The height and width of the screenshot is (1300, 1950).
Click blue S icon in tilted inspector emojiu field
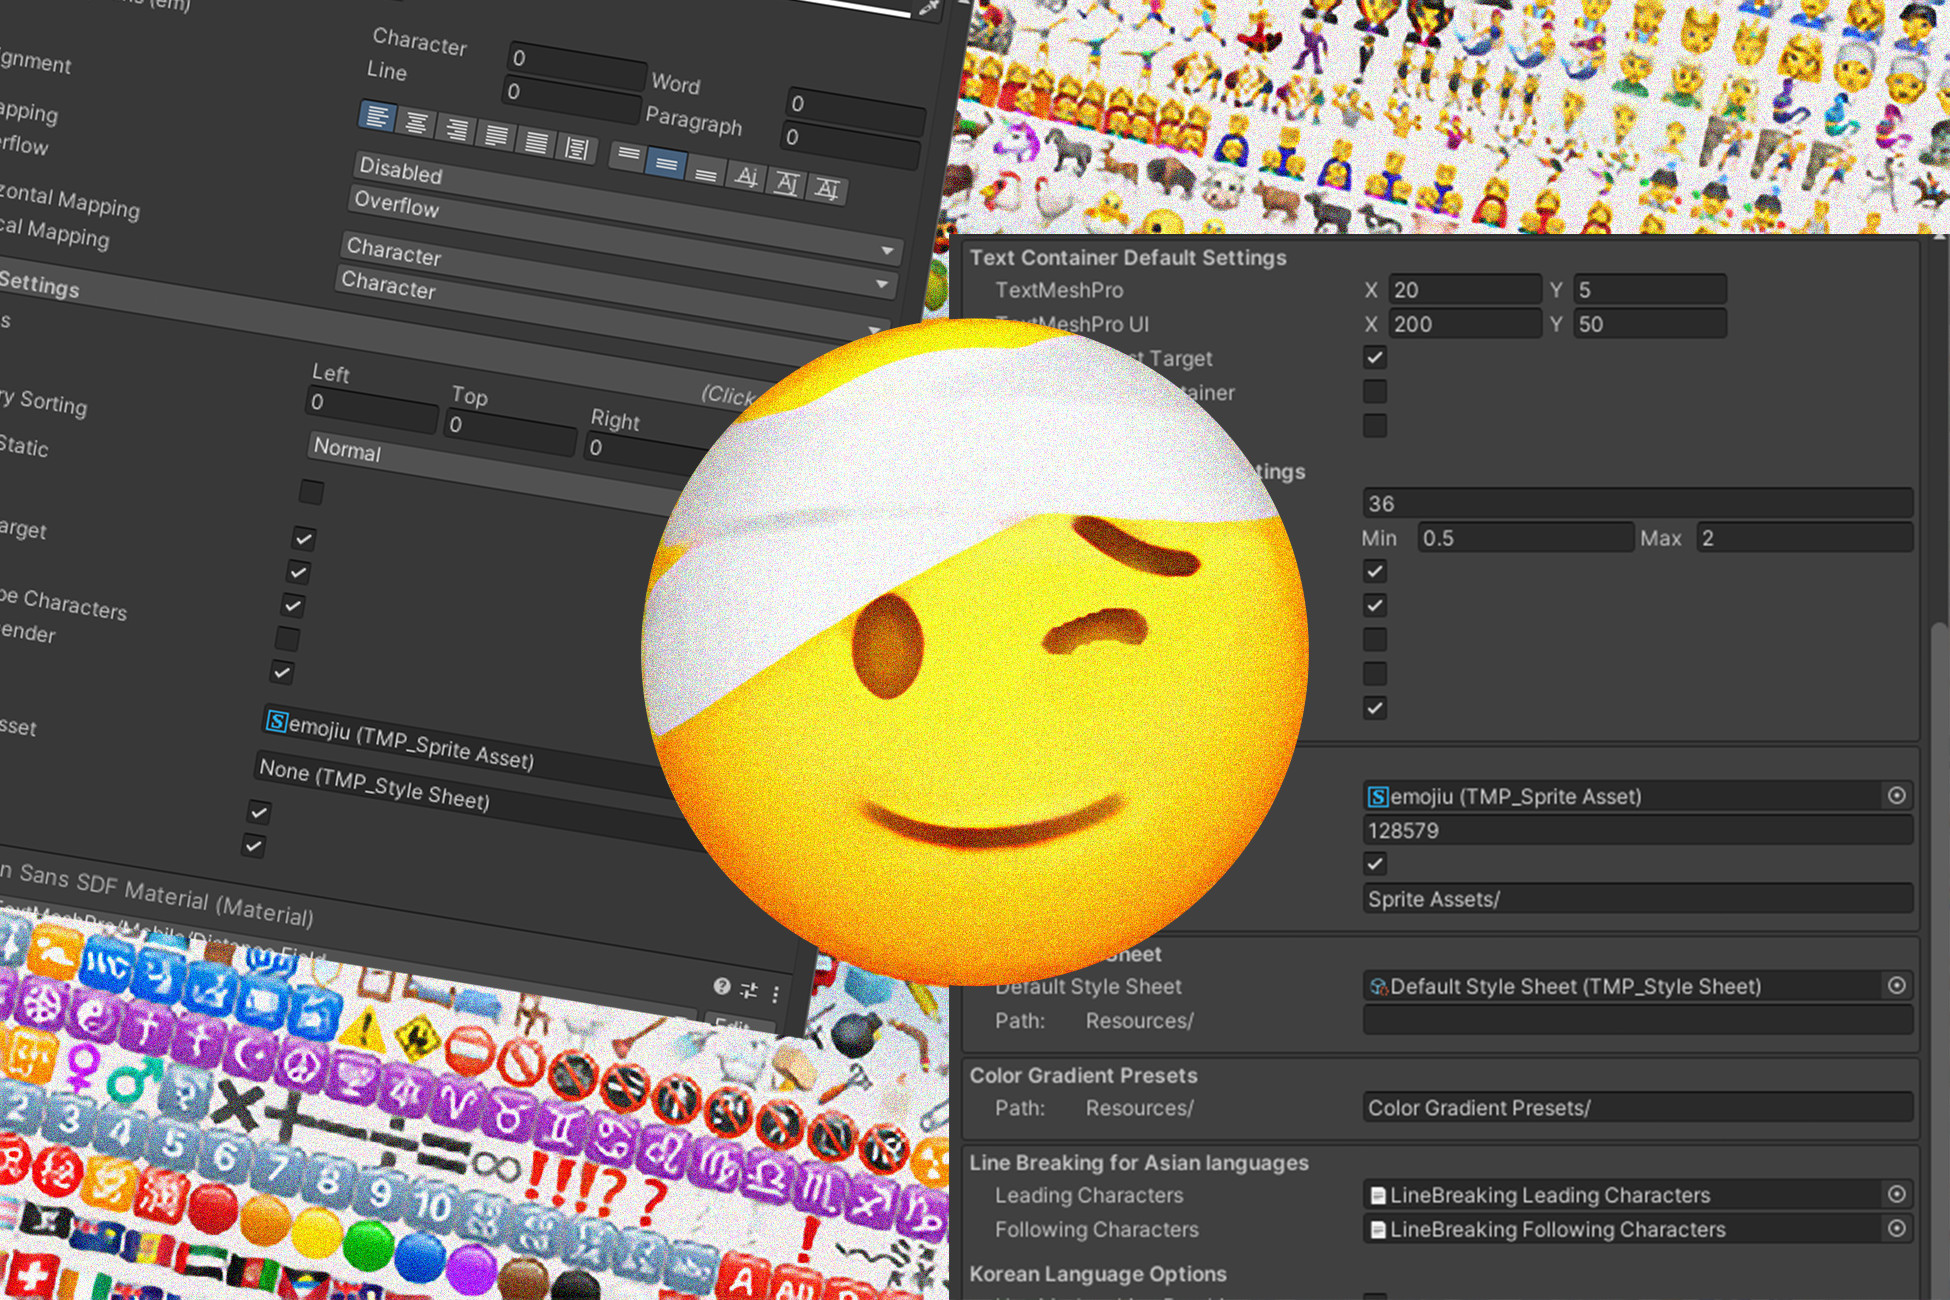click(276, 721)
